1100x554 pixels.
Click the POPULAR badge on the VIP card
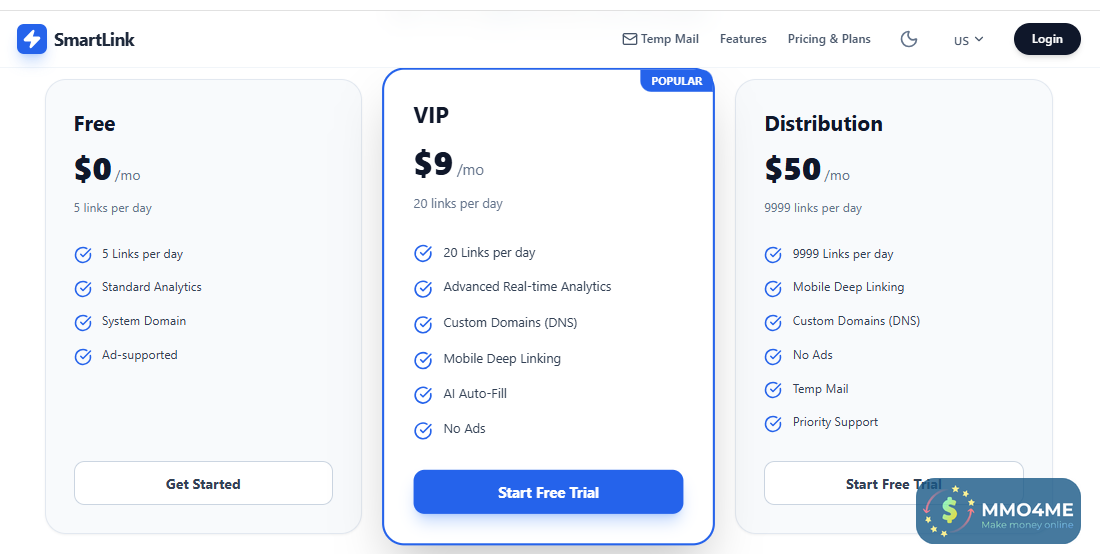click(677, 81)
